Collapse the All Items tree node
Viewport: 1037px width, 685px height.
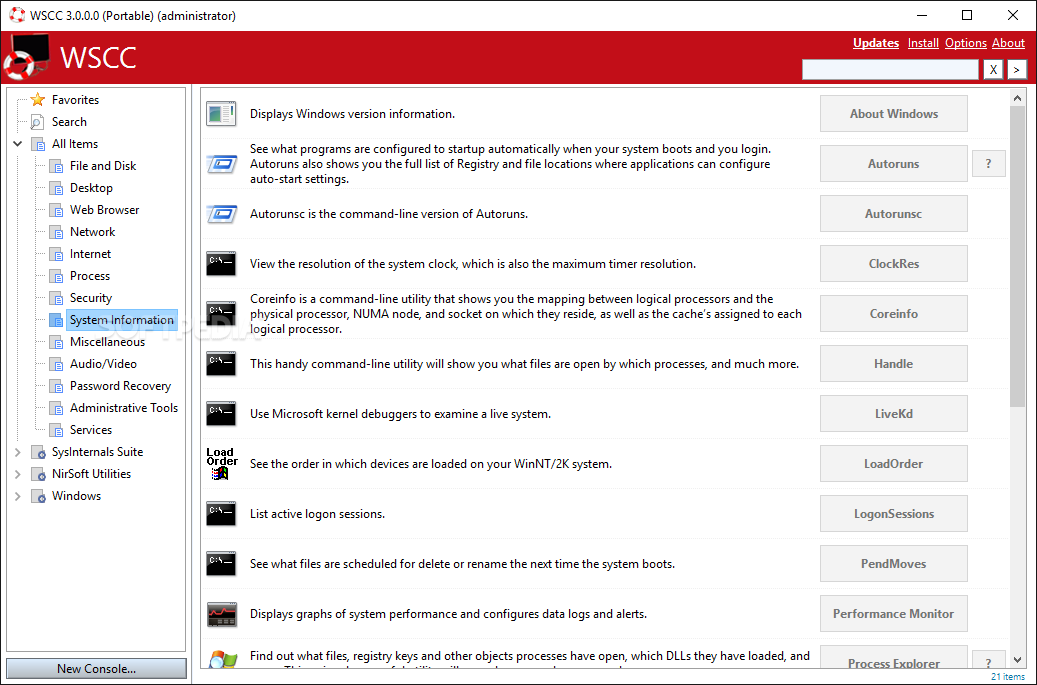18,143
